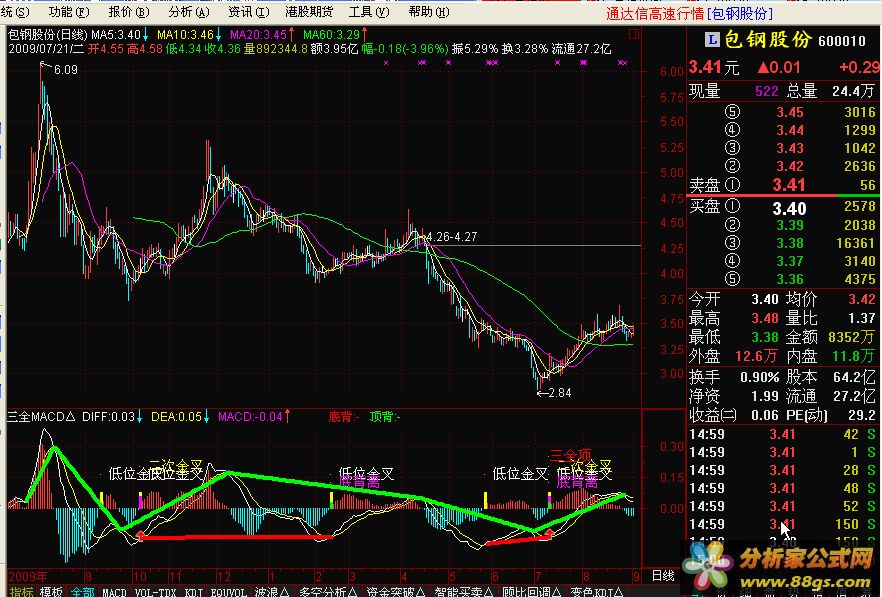Image resolution: width=882 pixels, height=597 pixels.
Task: Click the 三全MACD△ indicator name
Action: tap(41, 417)
